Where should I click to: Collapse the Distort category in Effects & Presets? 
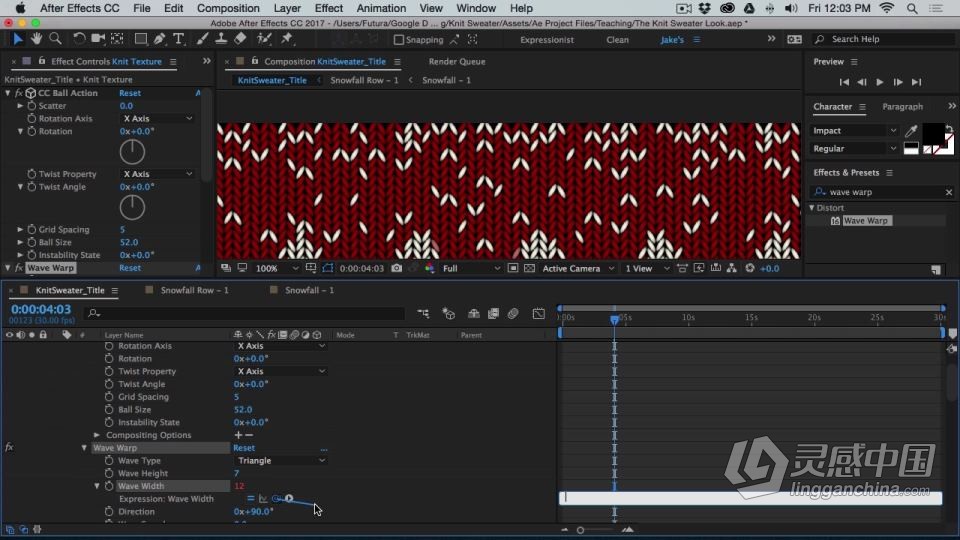point(812,208)
